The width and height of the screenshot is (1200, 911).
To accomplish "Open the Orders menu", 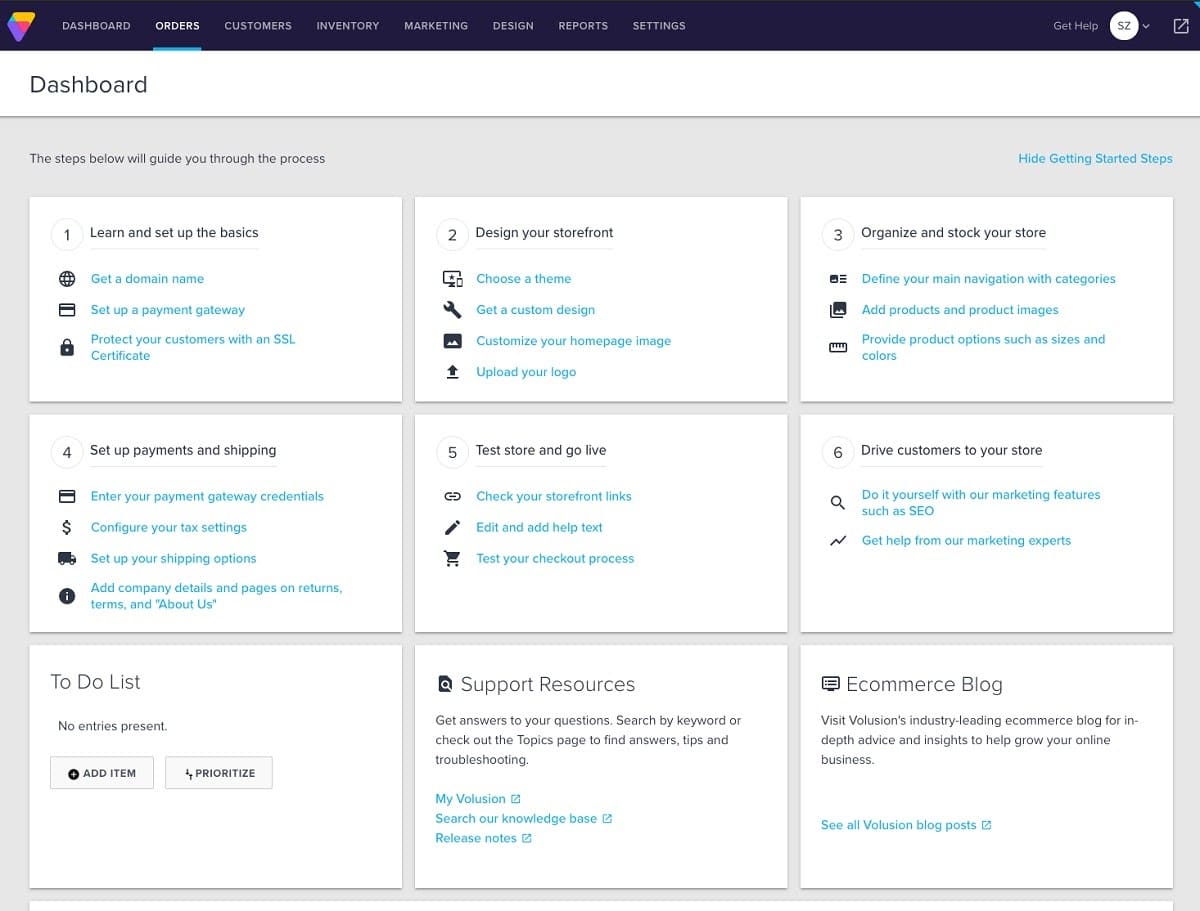I will click(x=177, y=25).
